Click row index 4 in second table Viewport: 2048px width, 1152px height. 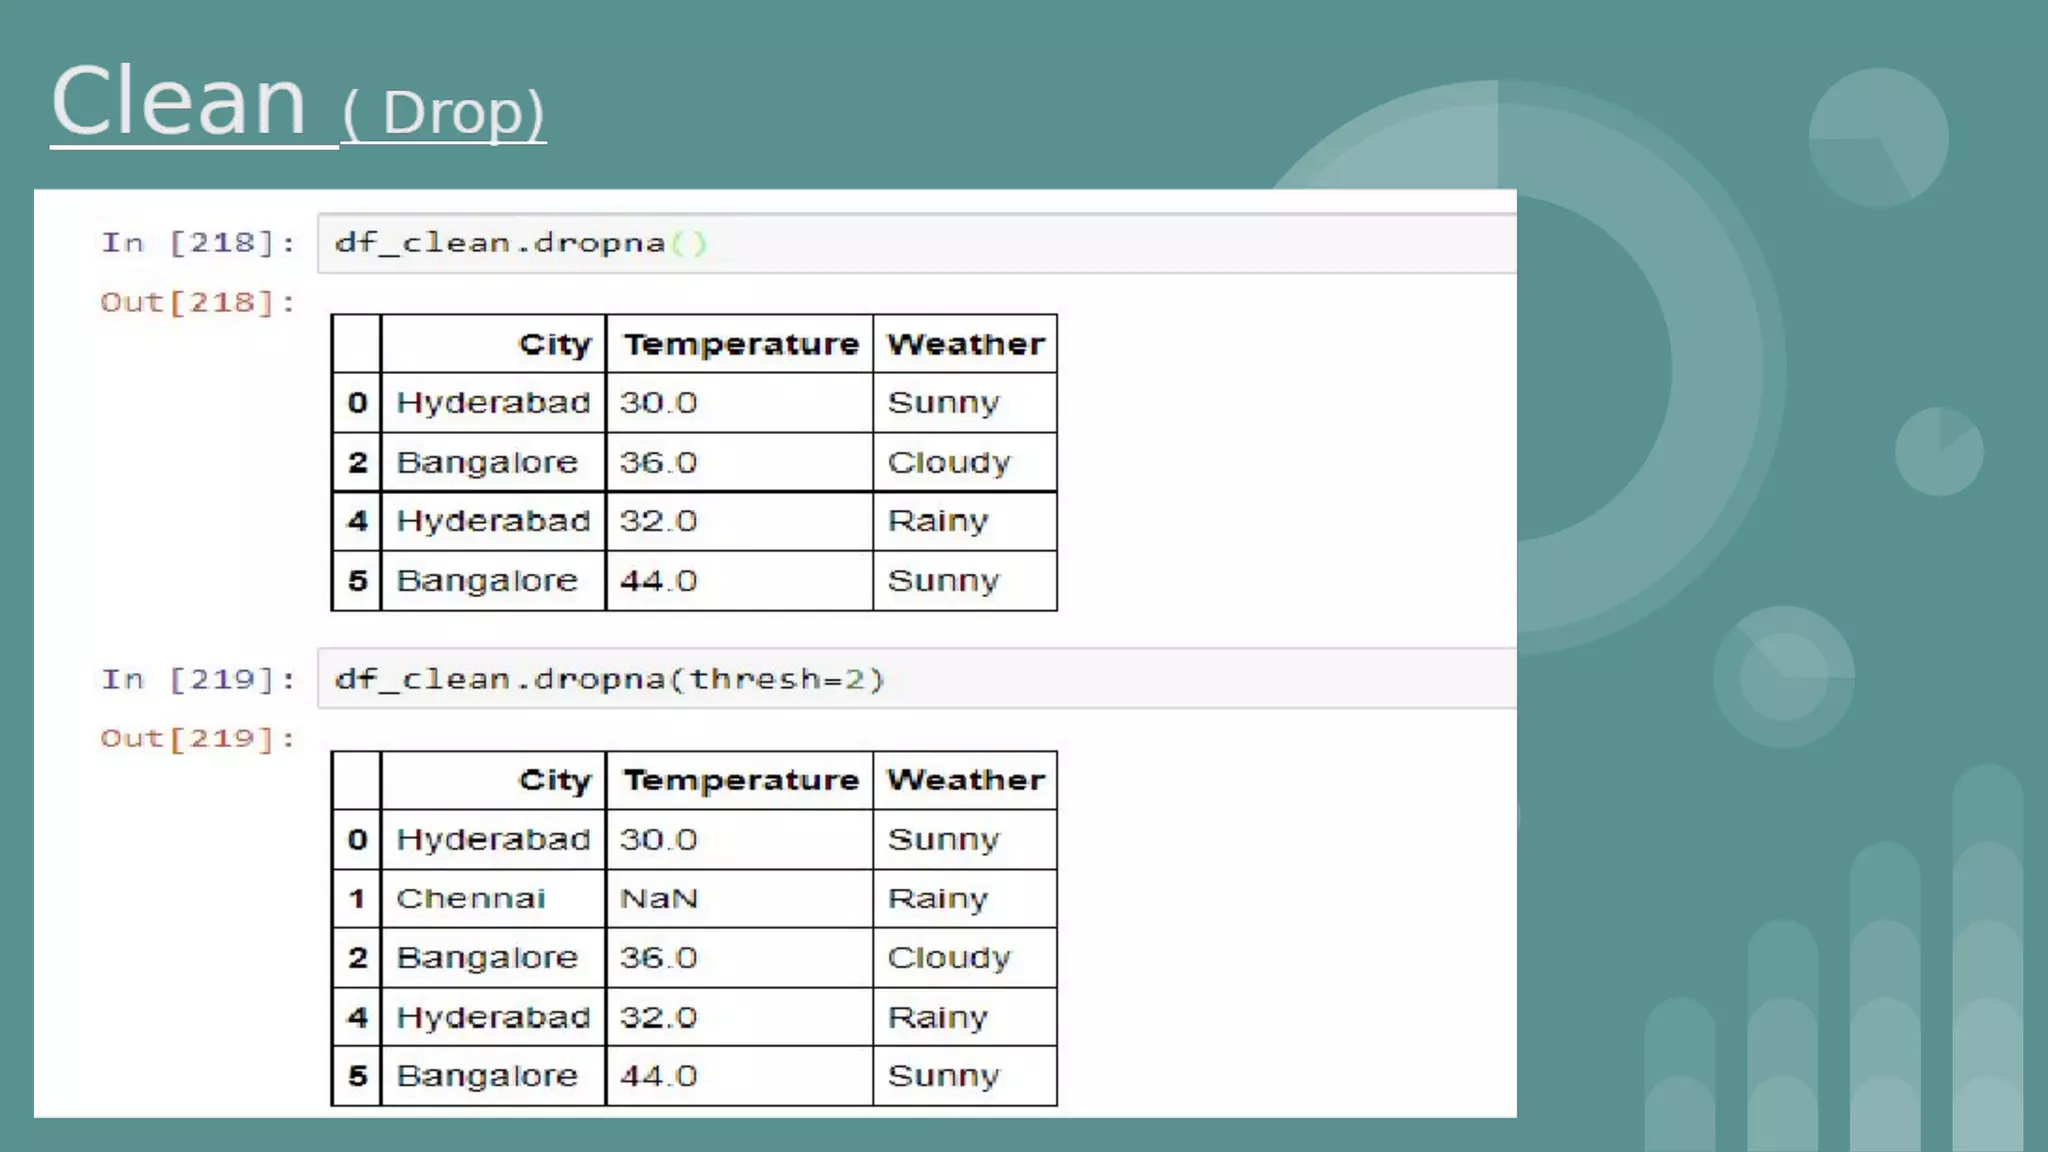(357, 1017)
